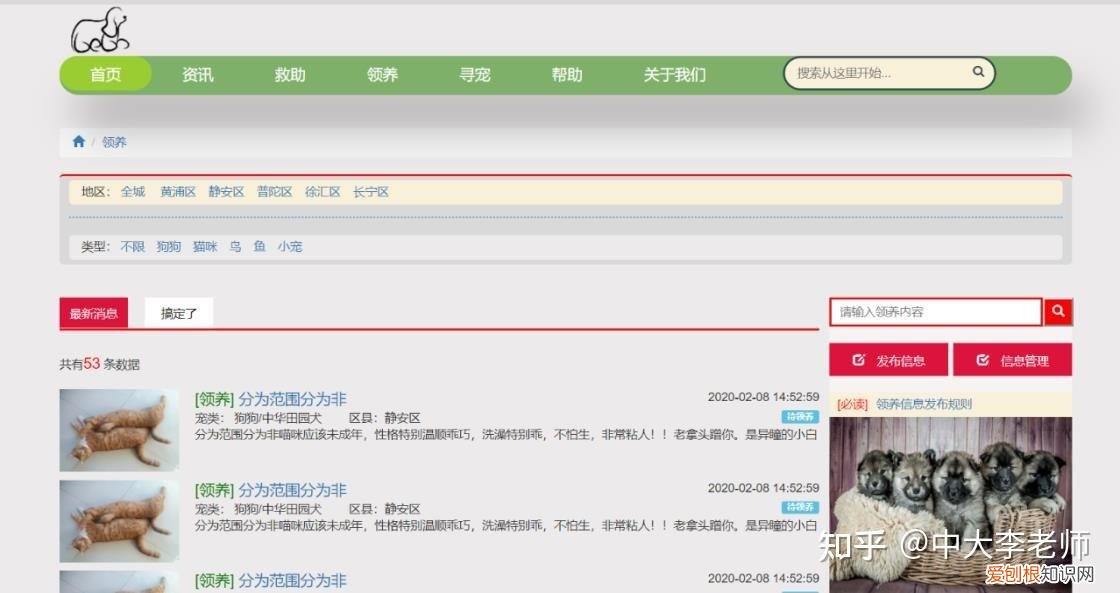Select pet type 鸟
Image resolution: width=1120 pixels, height=593 pixels.
[x=236, y=246]
